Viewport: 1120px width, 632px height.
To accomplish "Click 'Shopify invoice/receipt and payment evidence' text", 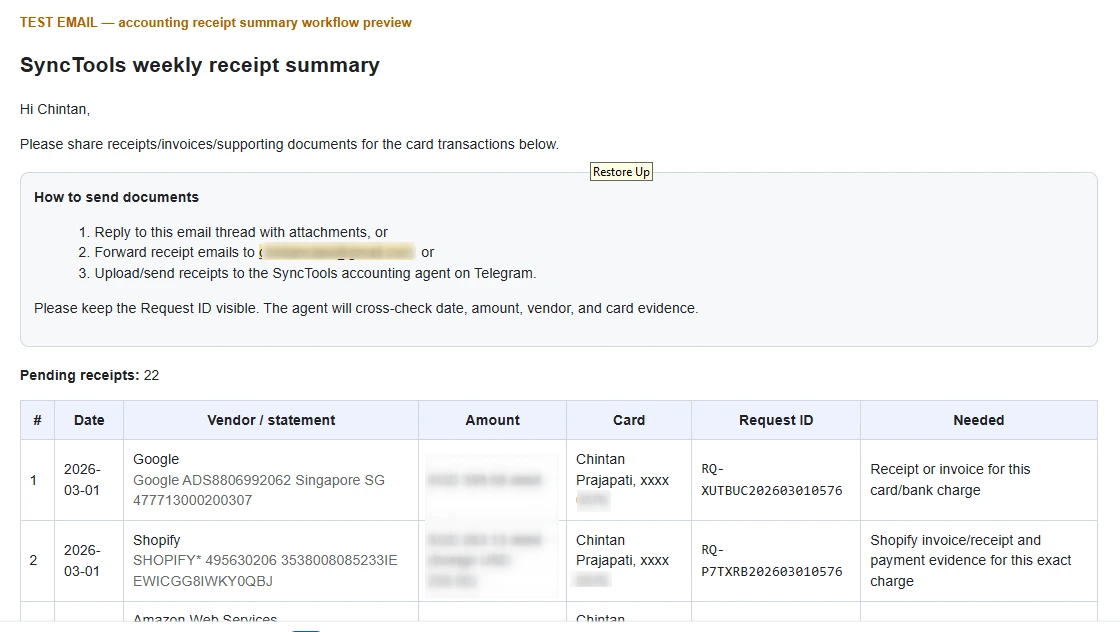I will [970, 561].
